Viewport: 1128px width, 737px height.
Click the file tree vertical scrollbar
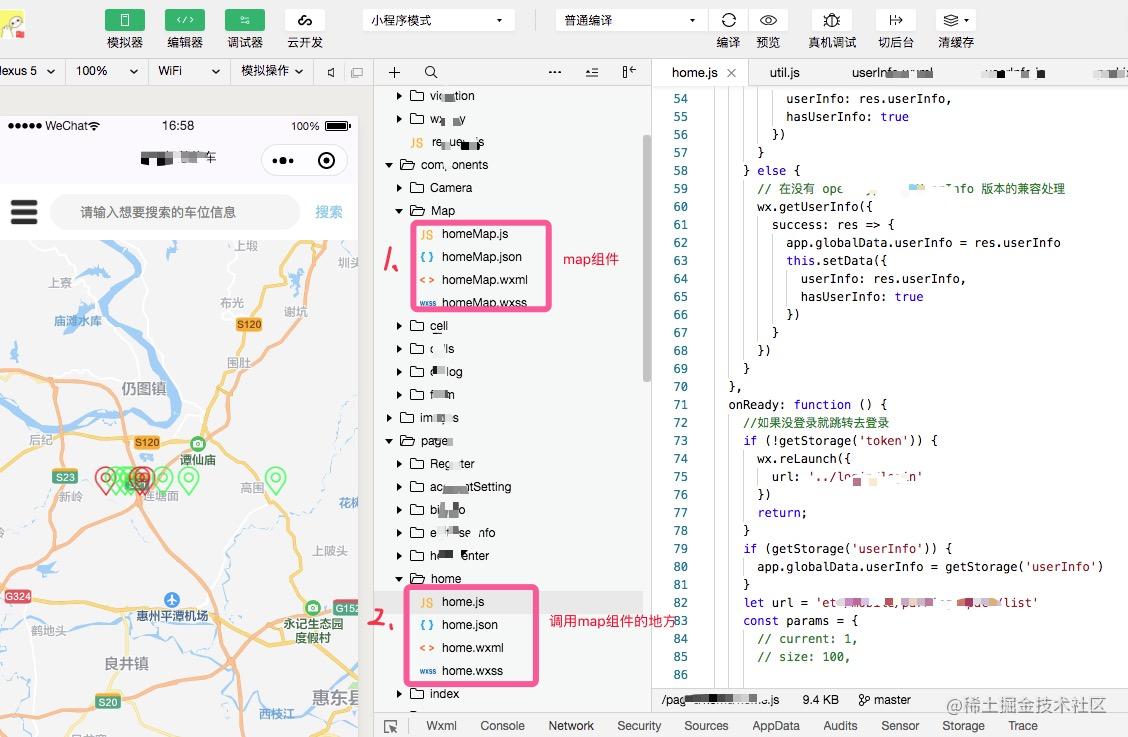(x=647, y=258)
